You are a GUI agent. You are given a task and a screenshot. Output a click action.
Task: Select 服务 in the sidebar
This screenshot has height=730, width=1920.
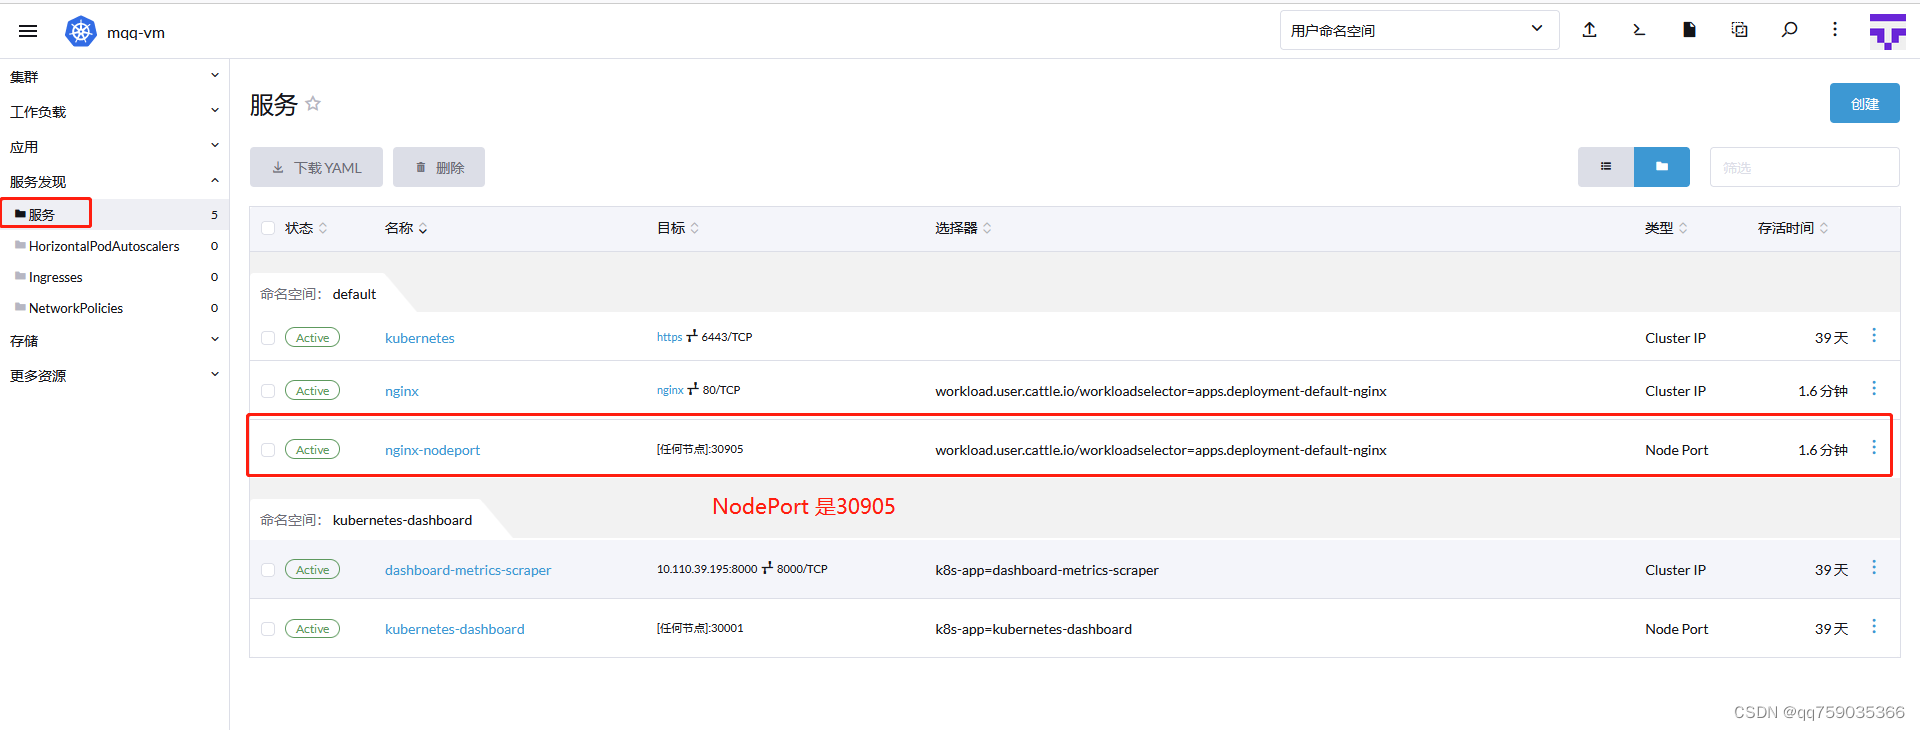(x=114, y=214)
